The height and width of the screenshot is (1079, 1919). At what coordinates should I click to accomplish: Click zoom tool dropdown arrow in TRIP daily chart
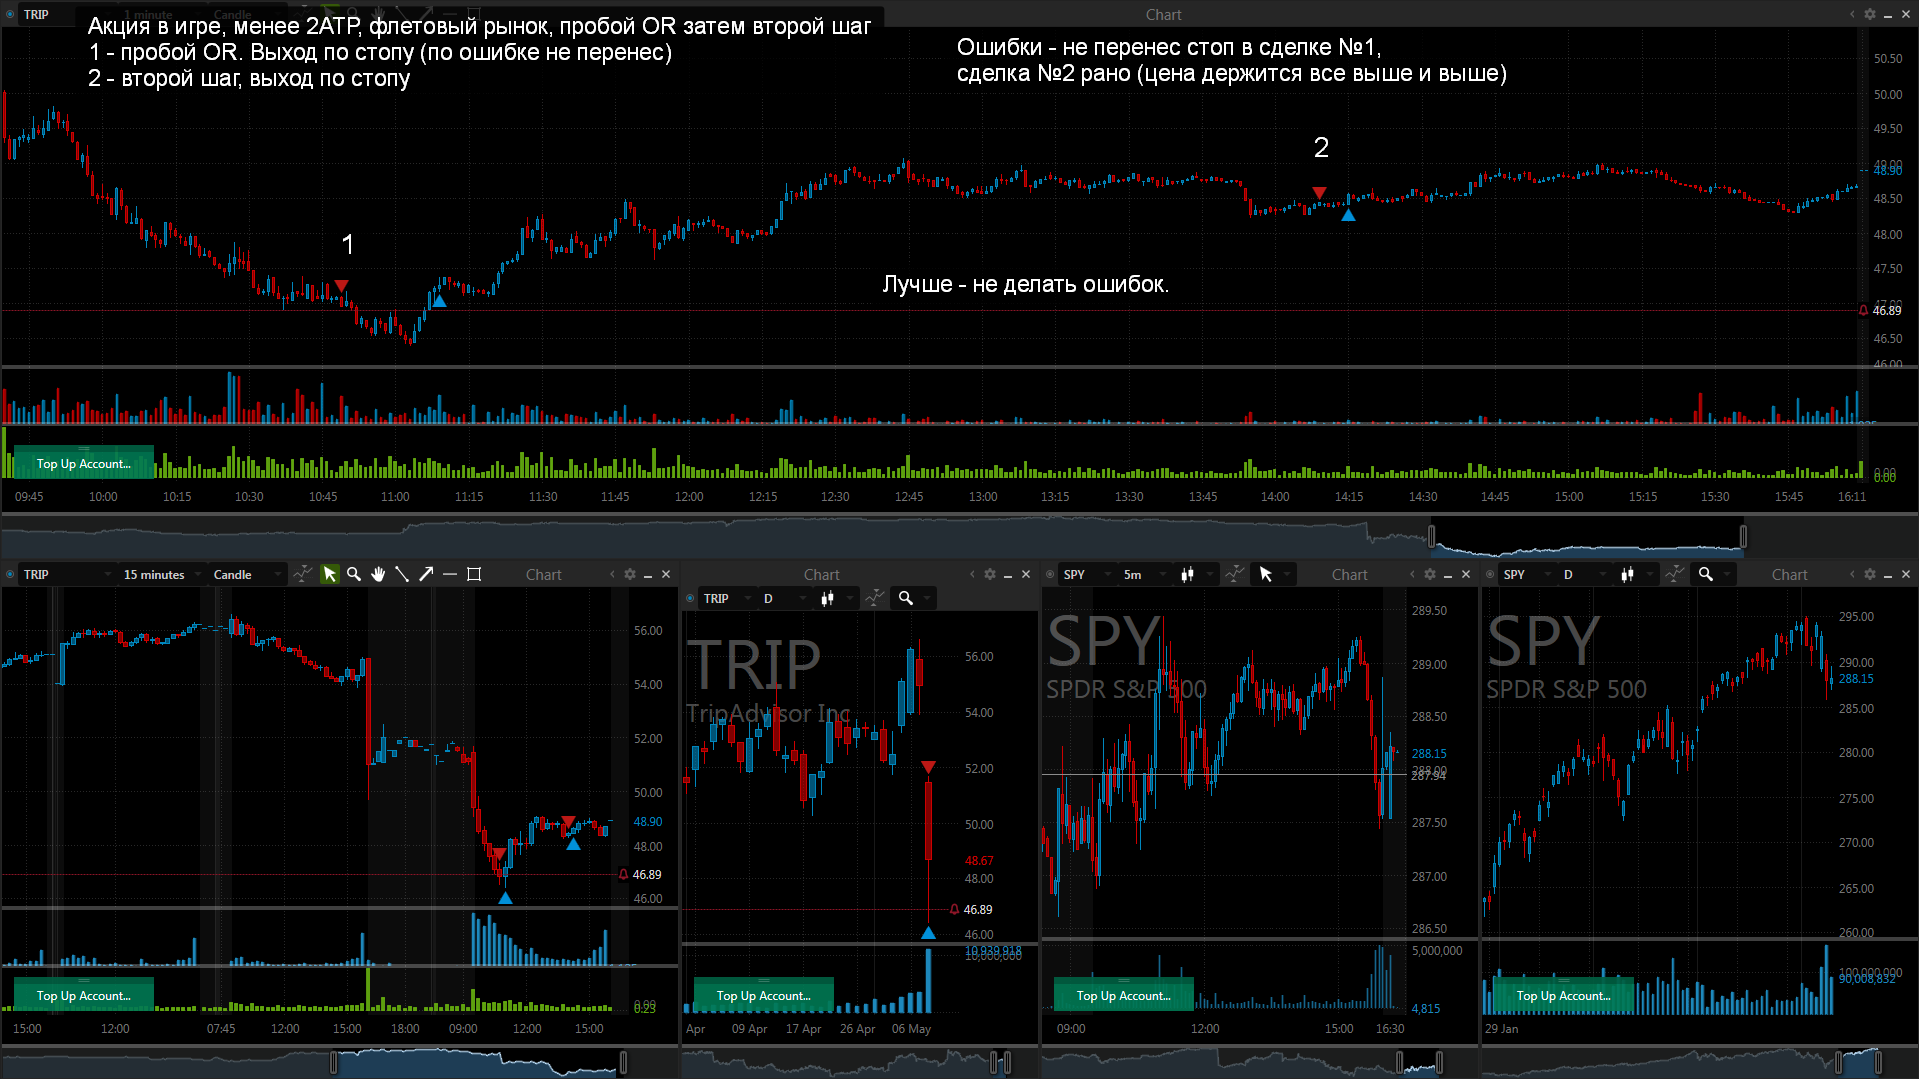click(927, 599)
